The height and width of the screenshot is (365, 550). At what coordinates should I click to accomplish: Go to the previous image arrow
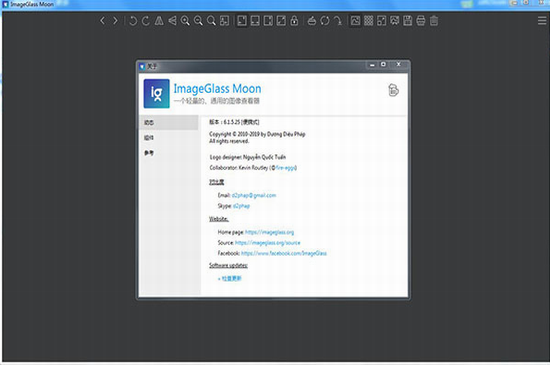pyautogui.click(x=102, y=21)
